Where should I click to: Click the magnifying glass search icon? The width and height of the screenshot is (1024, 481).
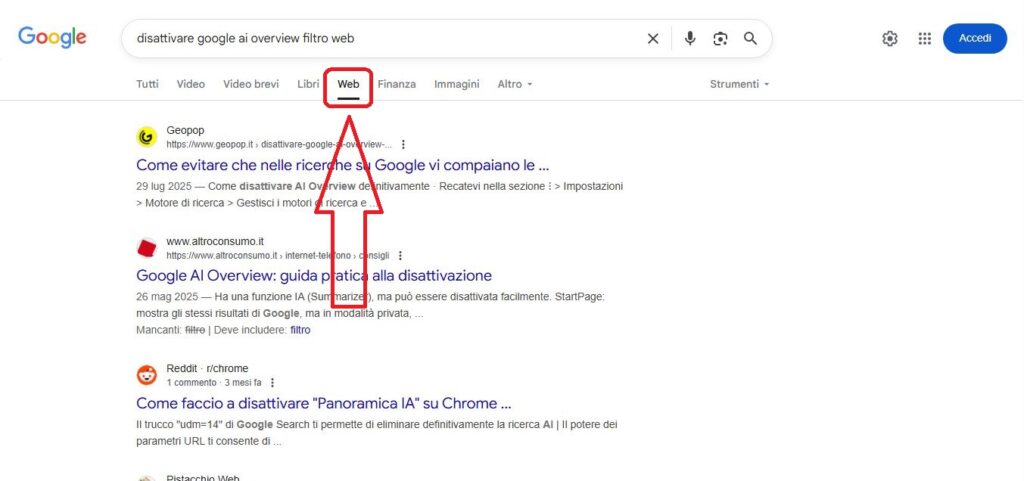tap(750, 39)
